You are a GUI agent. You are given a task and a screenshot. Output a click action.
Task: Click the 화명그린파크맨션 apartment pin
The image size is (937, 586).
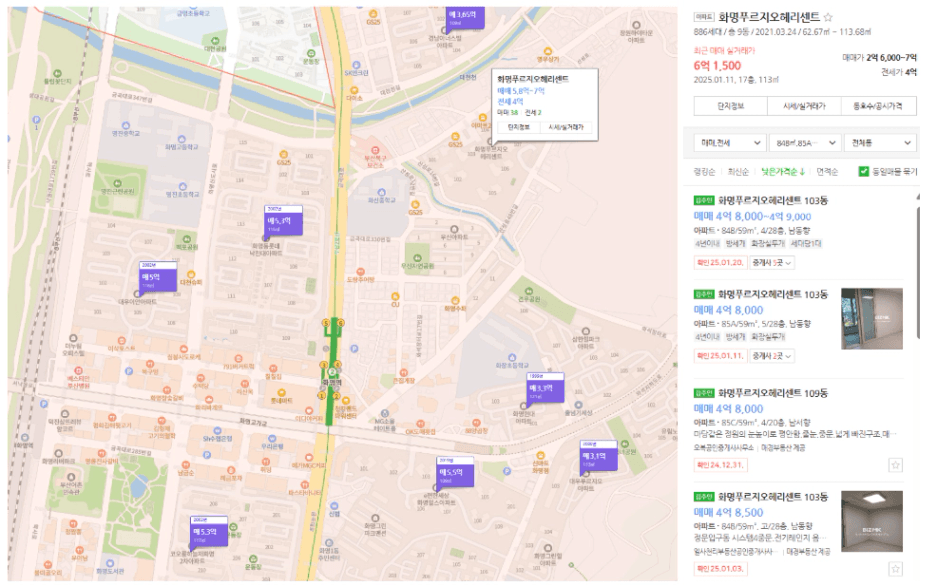[375, 518]
